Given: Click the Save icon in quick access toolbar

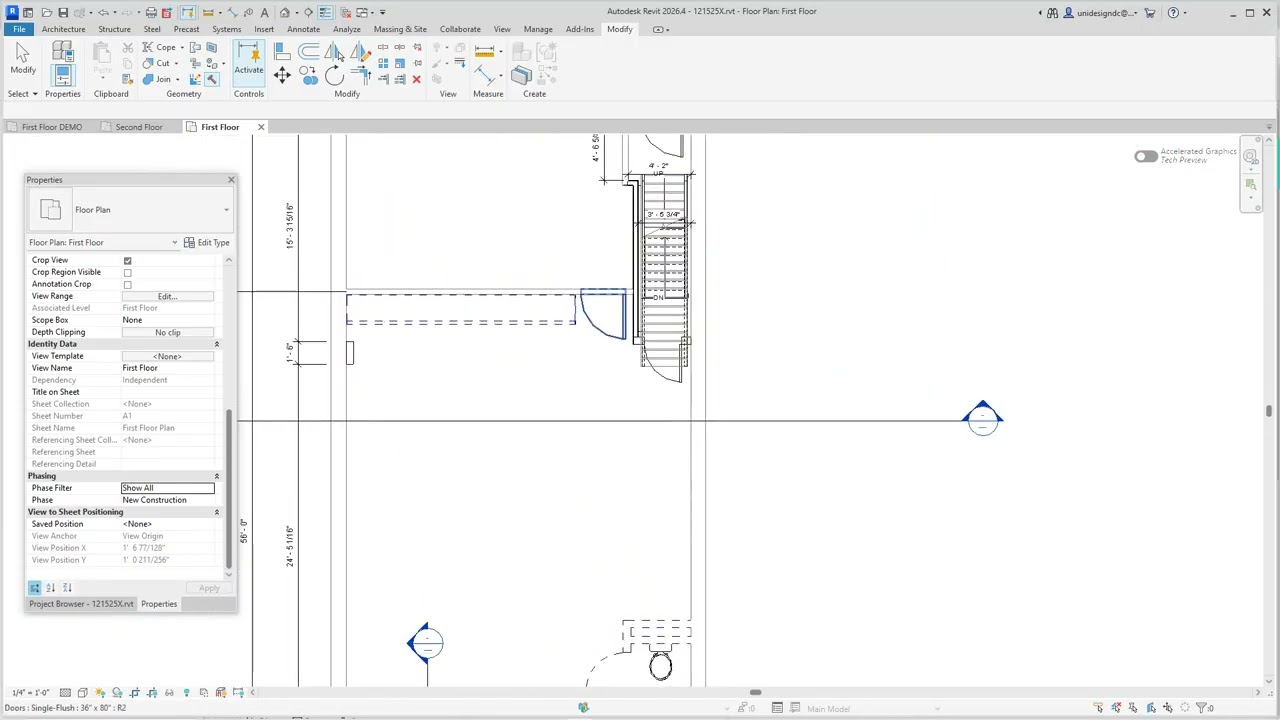Looking at the screenshot, I should (63, 12).
